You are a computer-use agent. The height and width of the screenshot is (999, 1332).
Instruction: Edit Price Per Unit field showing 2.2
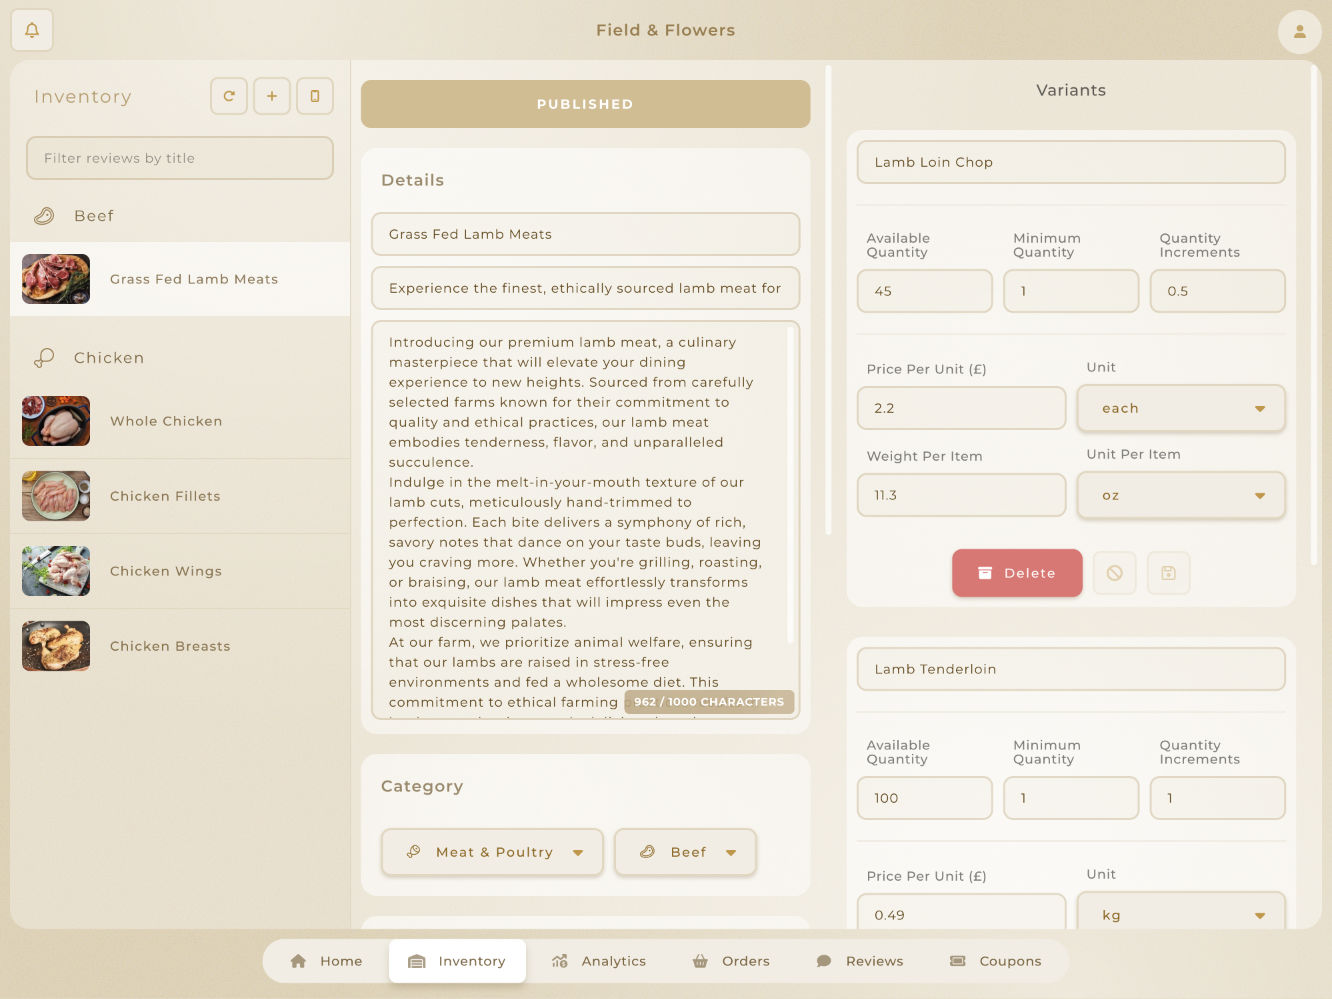click(962, 408)
